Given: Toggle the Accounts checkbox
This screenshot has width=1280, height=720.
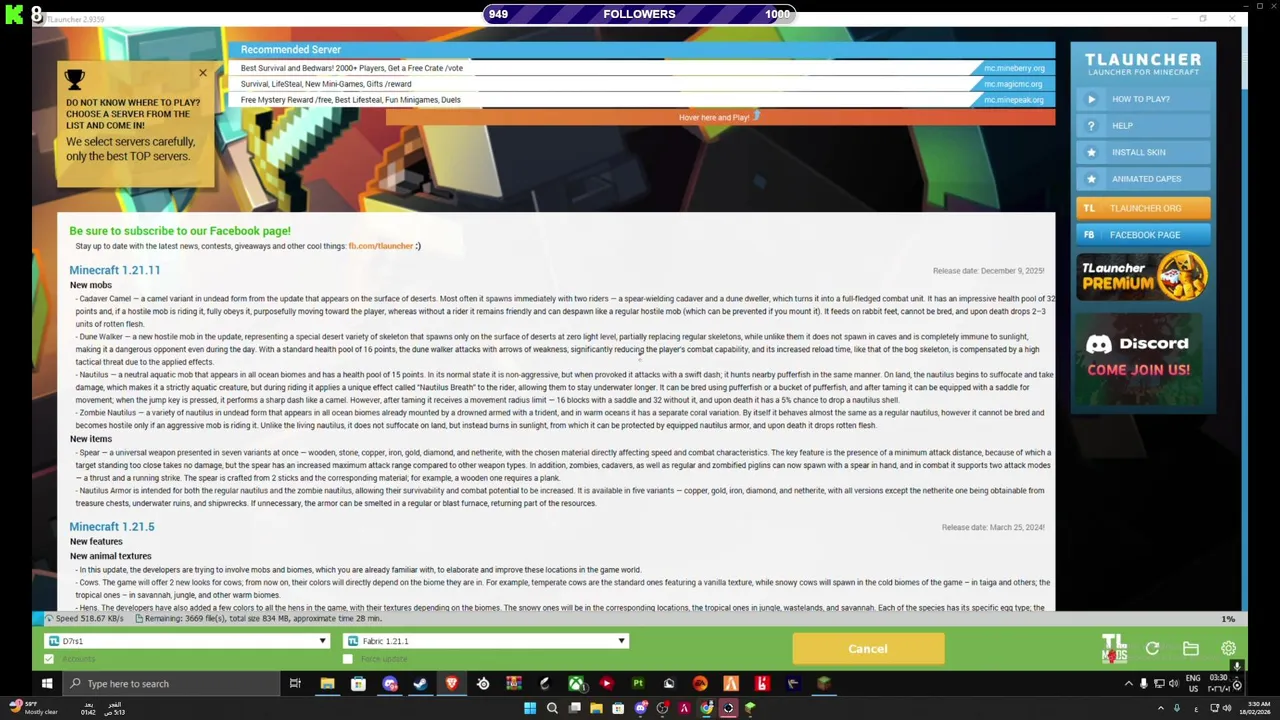Looking at the screenshot, I should click(x=49, y=659).
